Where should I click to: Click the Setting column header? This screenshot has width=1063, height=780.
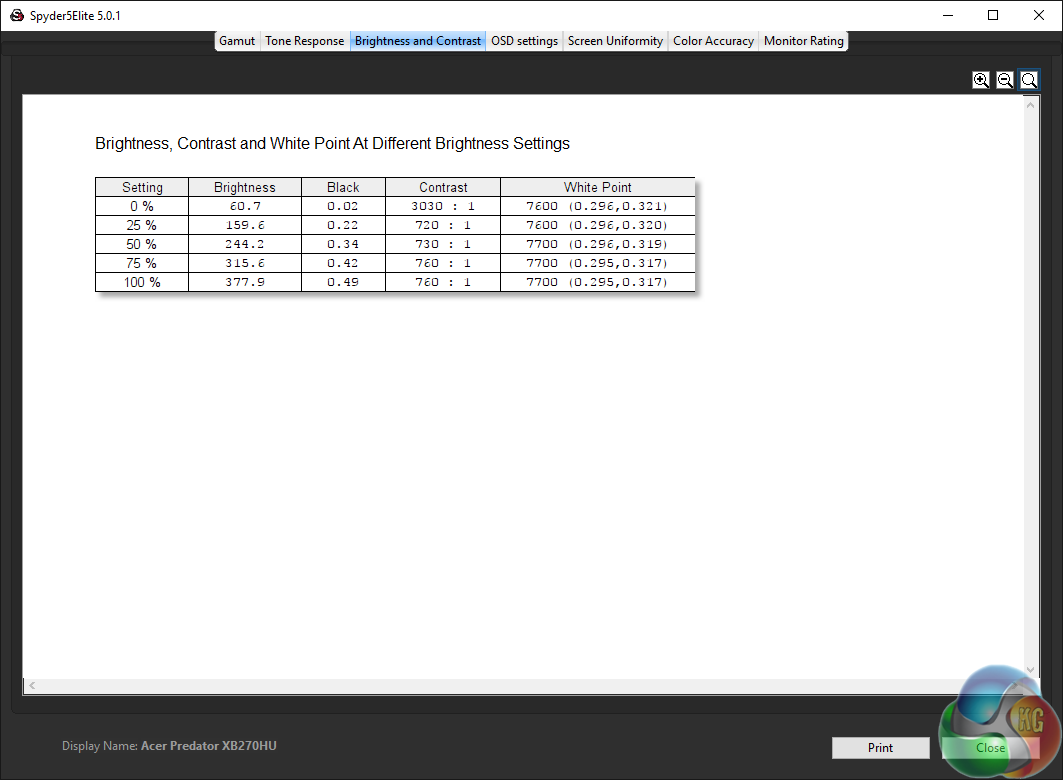142,187
